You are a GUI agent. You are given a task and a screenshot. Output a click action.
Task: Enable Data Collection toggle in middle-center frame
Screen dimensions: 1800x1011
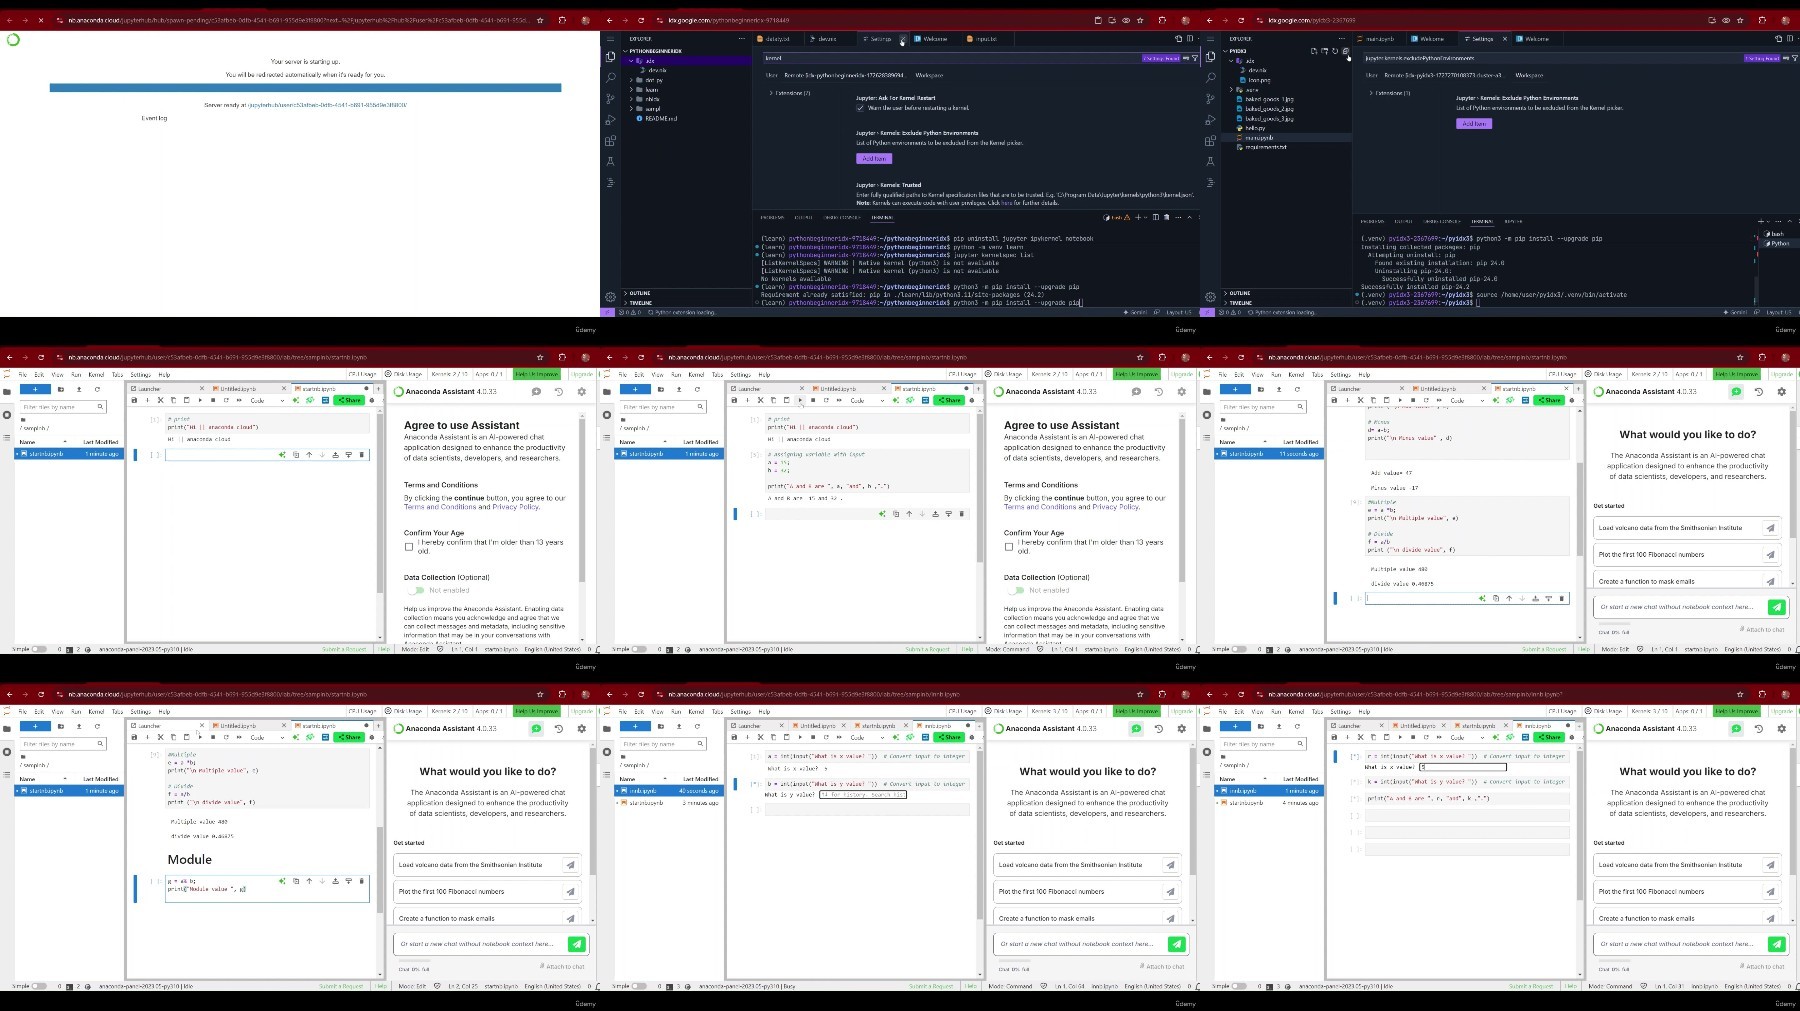click(x=1015, y=590)
